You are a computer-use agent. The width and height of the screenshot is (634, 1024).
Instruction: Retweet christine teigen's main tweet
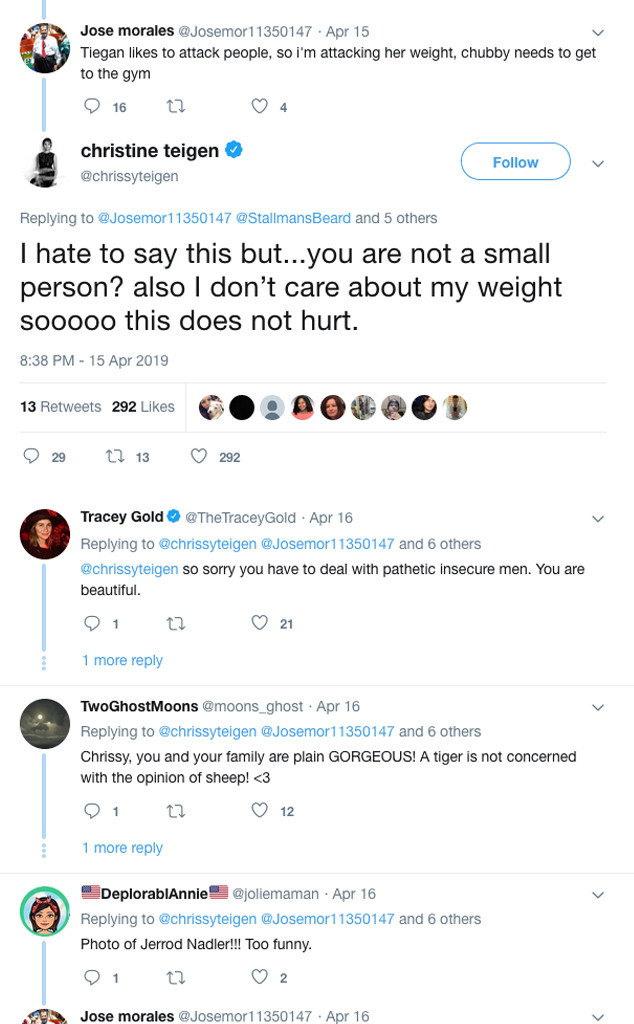115,456
